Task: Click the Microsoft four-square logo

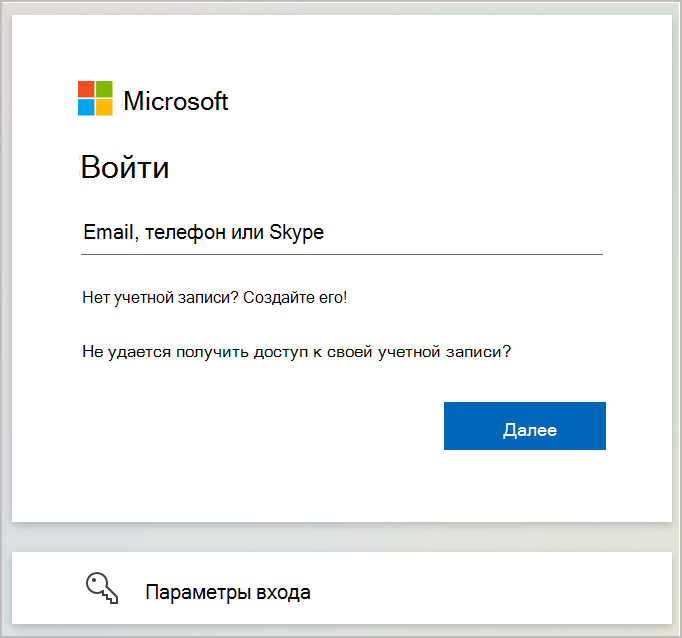Action: point(95,98)
